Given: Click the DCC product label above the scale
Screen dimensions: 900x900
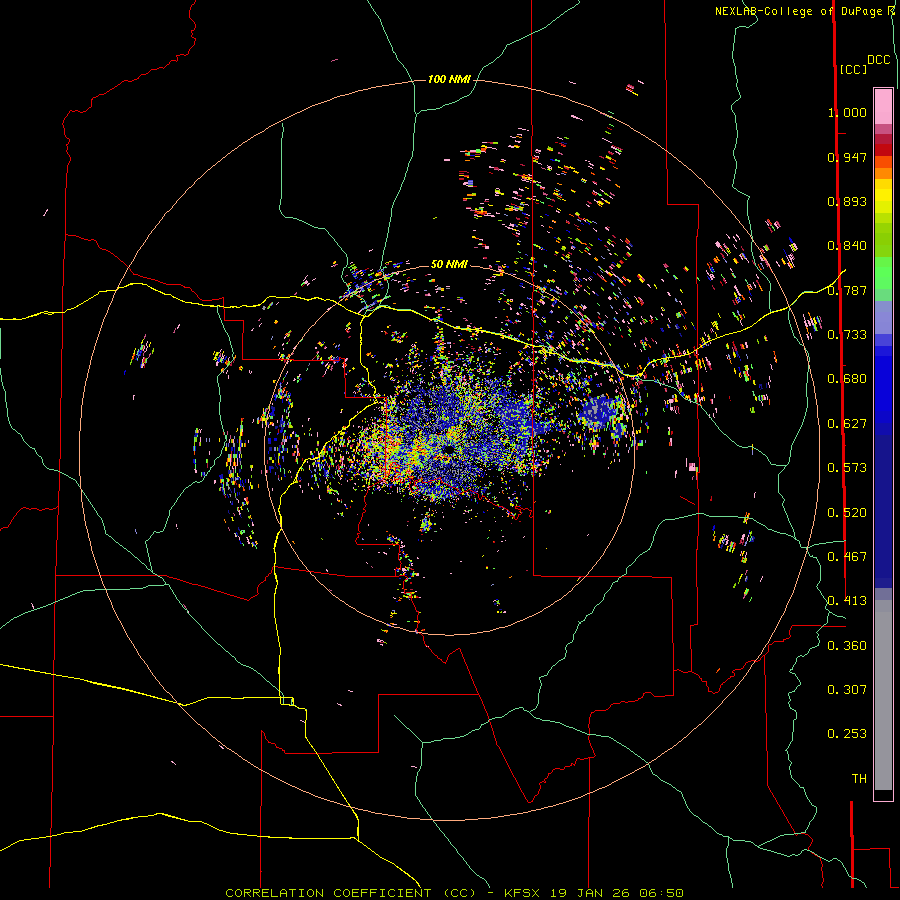Looking at the screenshot, I should click(878, 60).
